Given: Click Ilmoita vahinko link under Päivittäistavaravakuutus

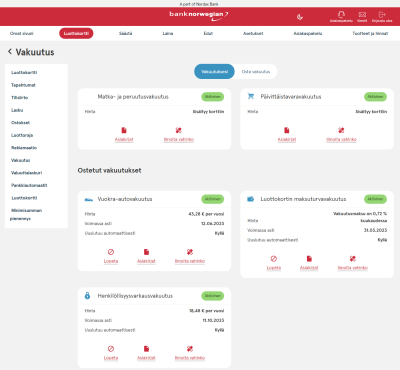Looking at the screenshot, I should pos(341,139).
